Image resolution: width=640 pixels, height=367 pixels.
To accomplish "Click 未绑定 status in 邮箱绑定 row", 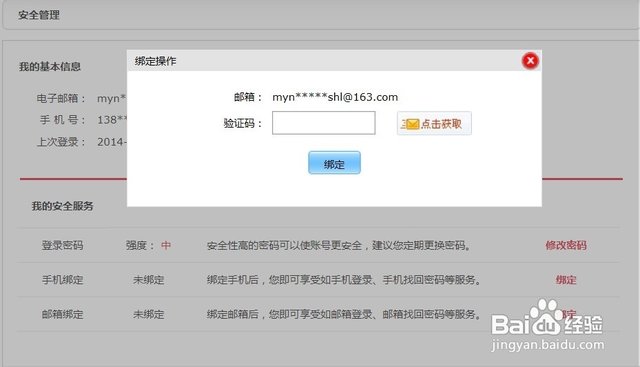I will 149,314.
